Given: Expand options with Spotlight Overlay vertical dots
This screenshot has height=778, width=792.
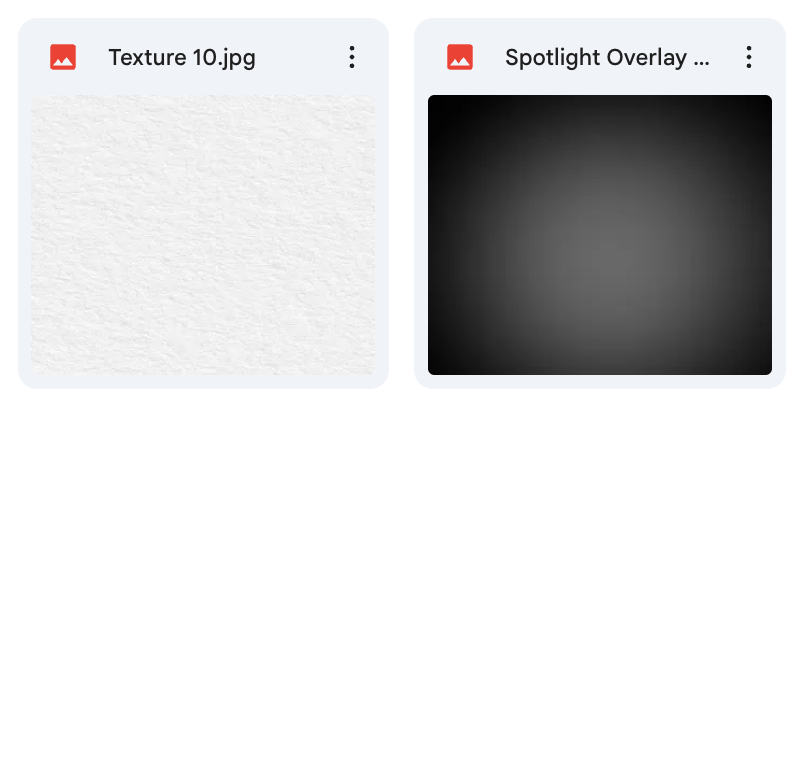Looking at the screenshot, I should pyautogui.click(x=749, y=57).
